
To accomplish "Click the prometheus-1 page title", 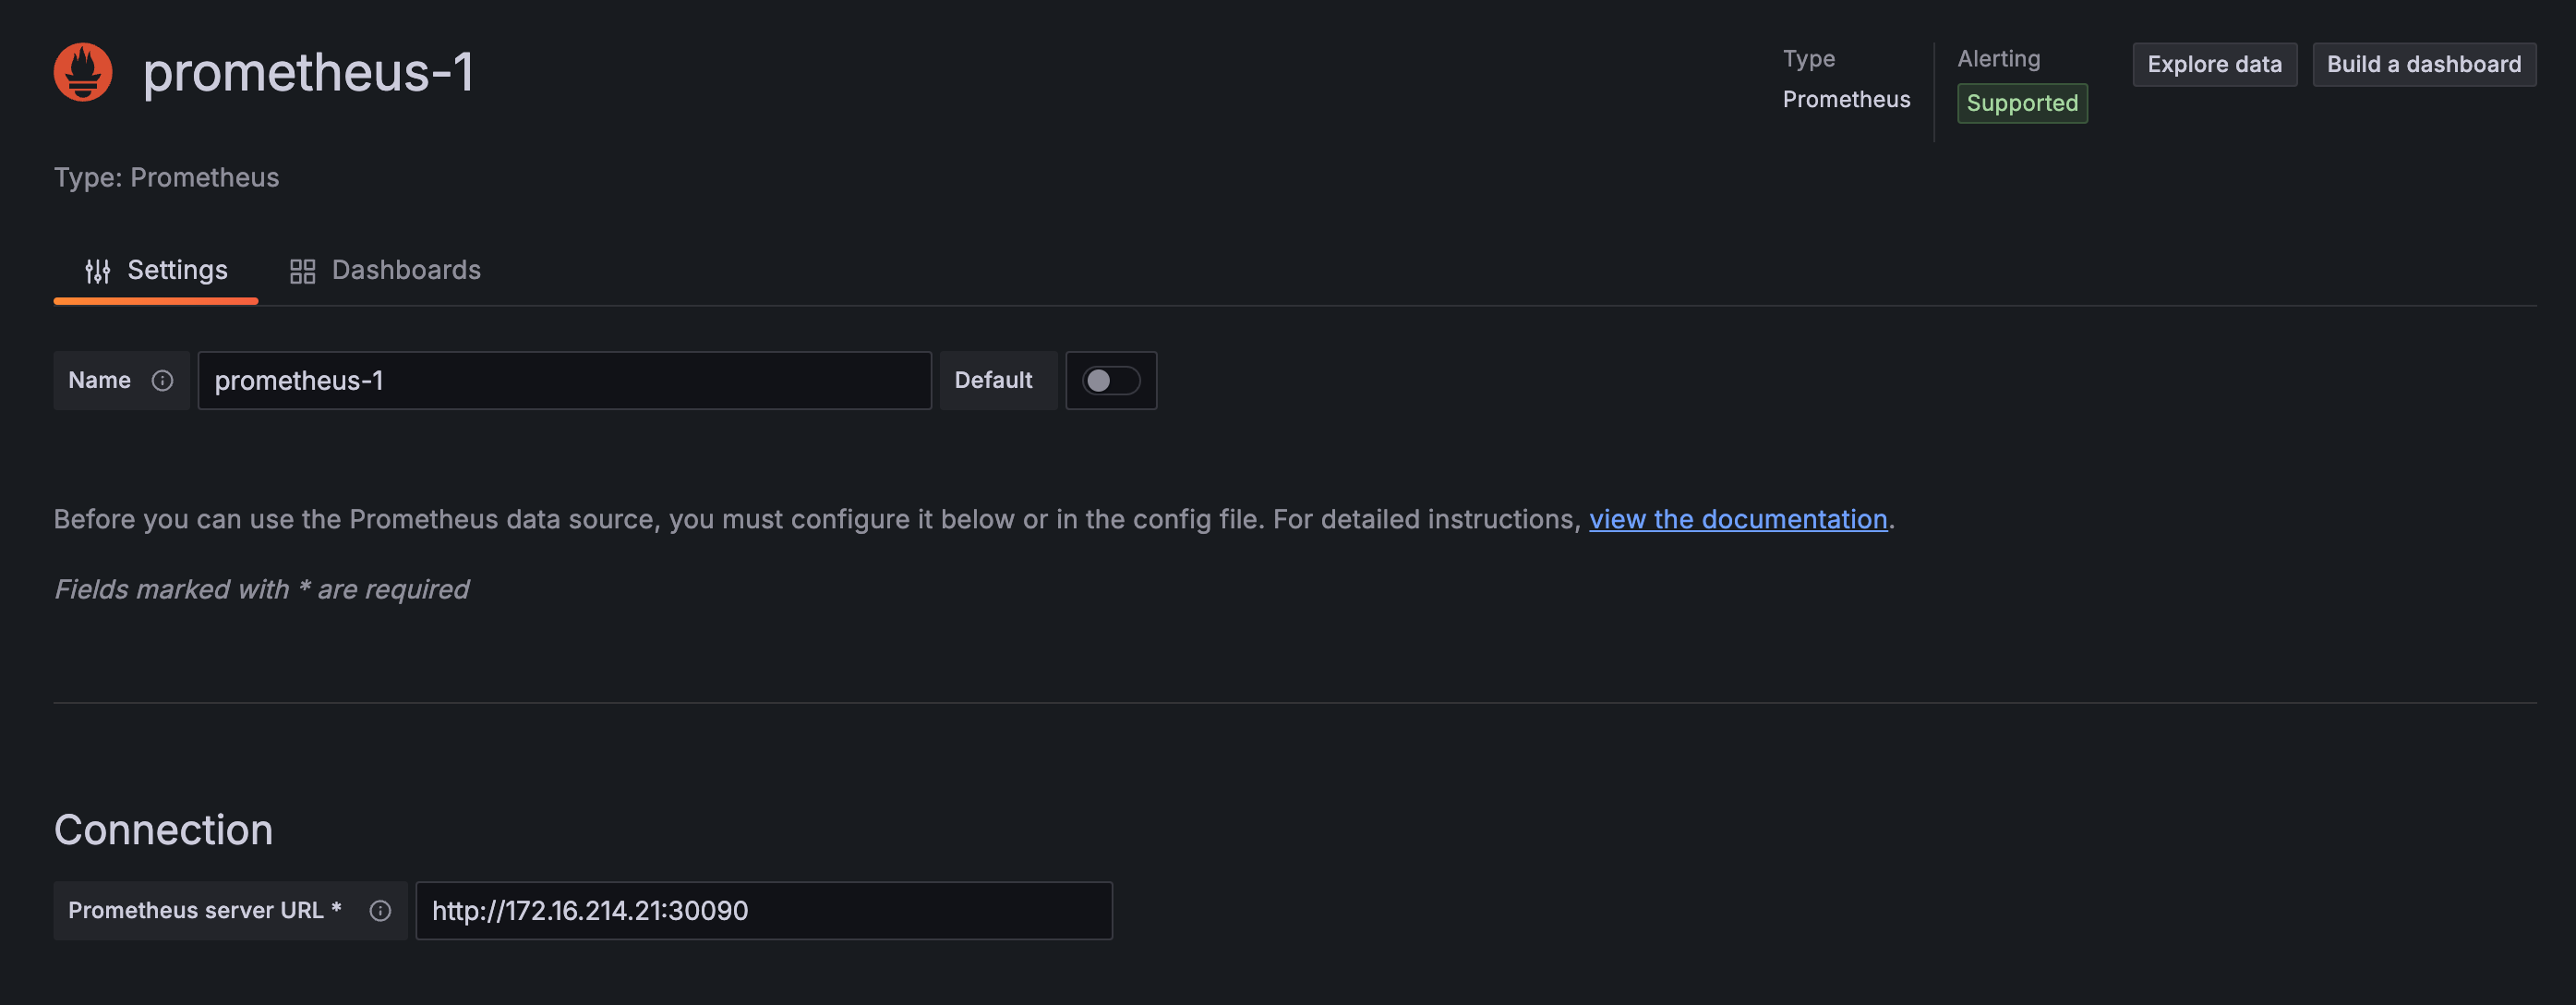I will [x=308, y=72].
